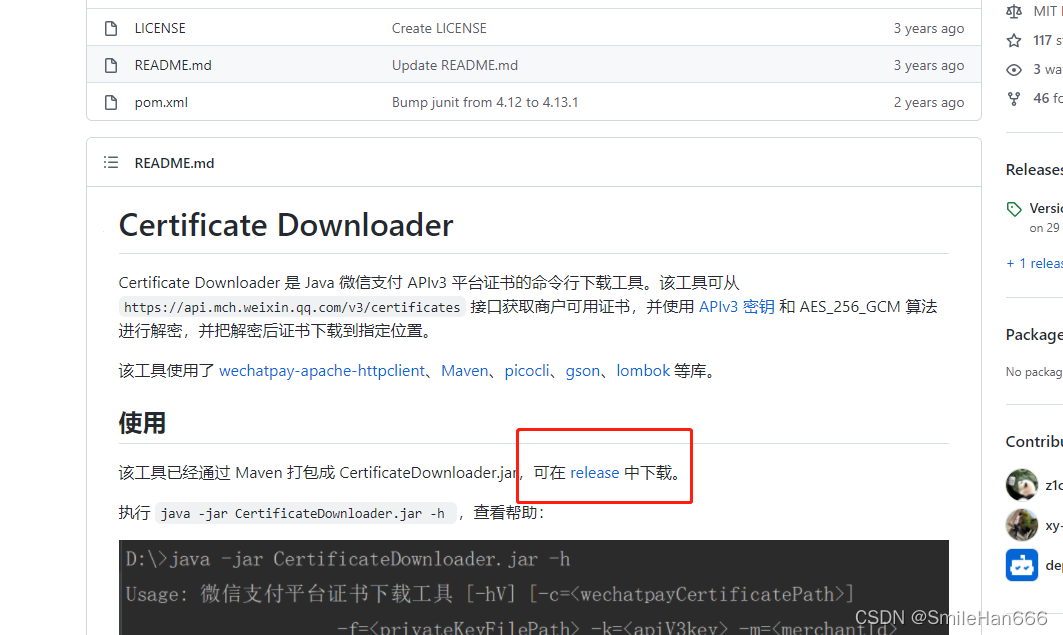Follow the 'APIv3 密钥' link
The width and height of the screenshot is (1063, 635).
point(737,307)
